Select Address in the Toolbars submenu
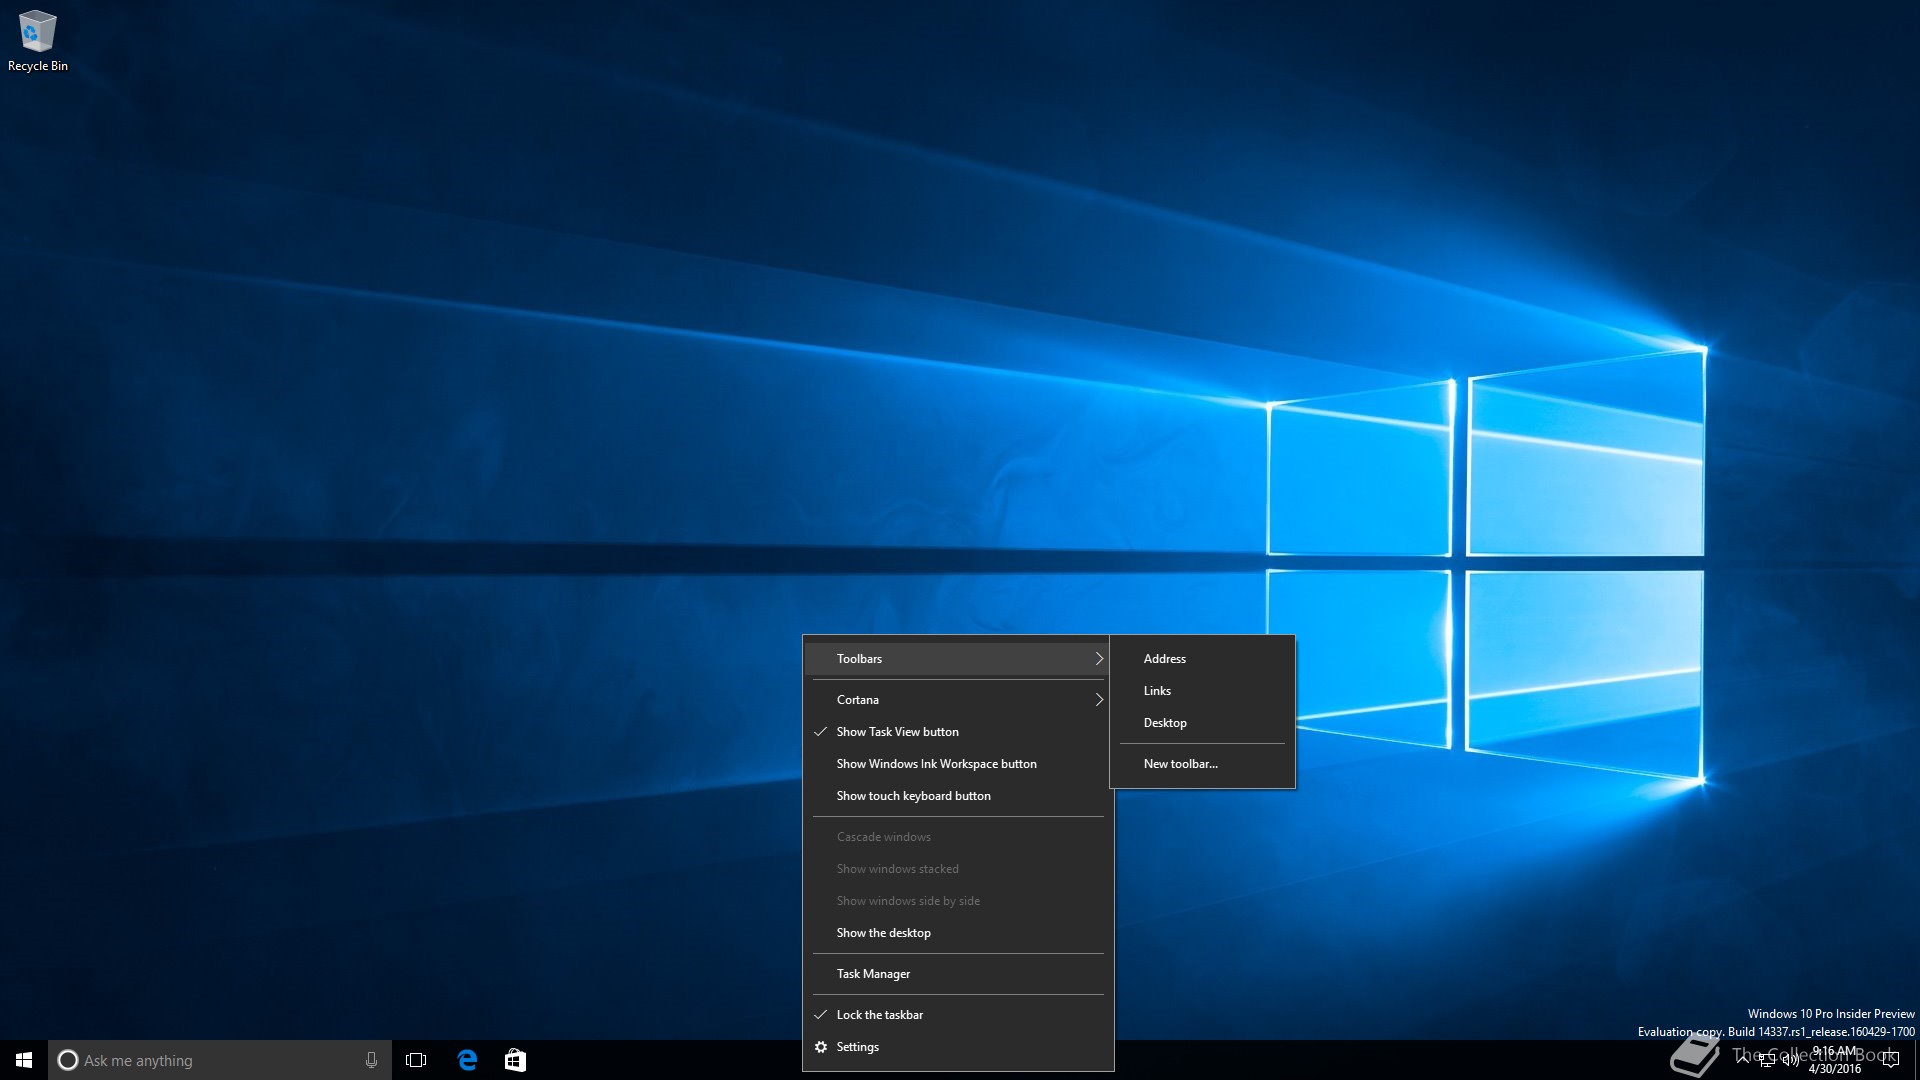 click(1202, 659)
